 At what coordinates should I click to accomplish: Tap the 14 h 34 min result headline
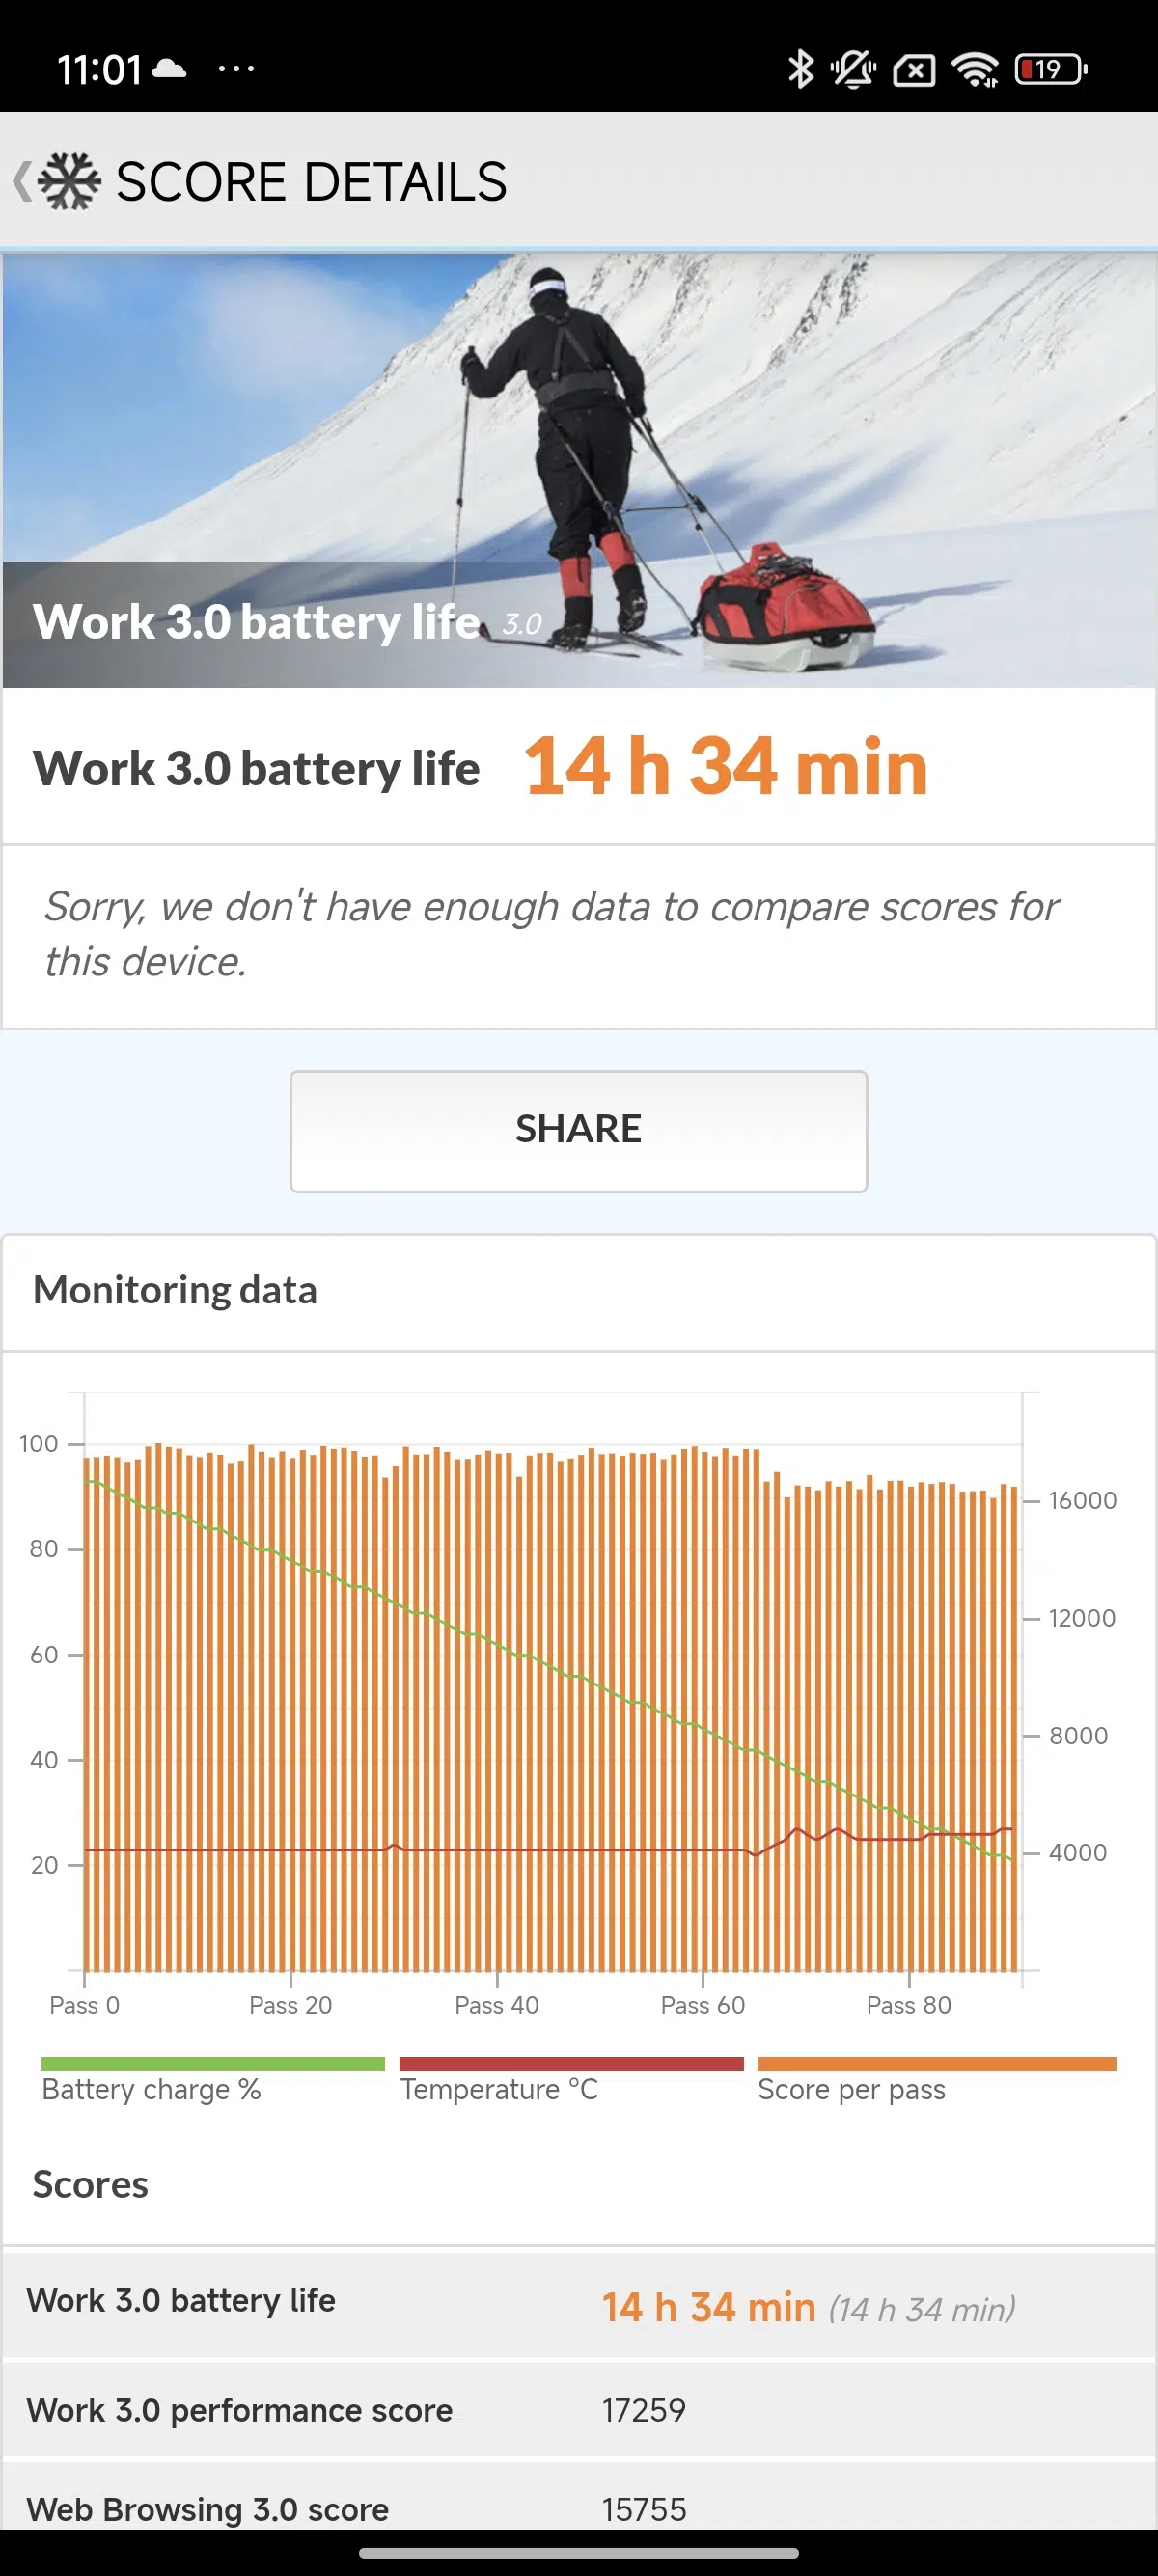pyautogui.click(x=726, y=767)
